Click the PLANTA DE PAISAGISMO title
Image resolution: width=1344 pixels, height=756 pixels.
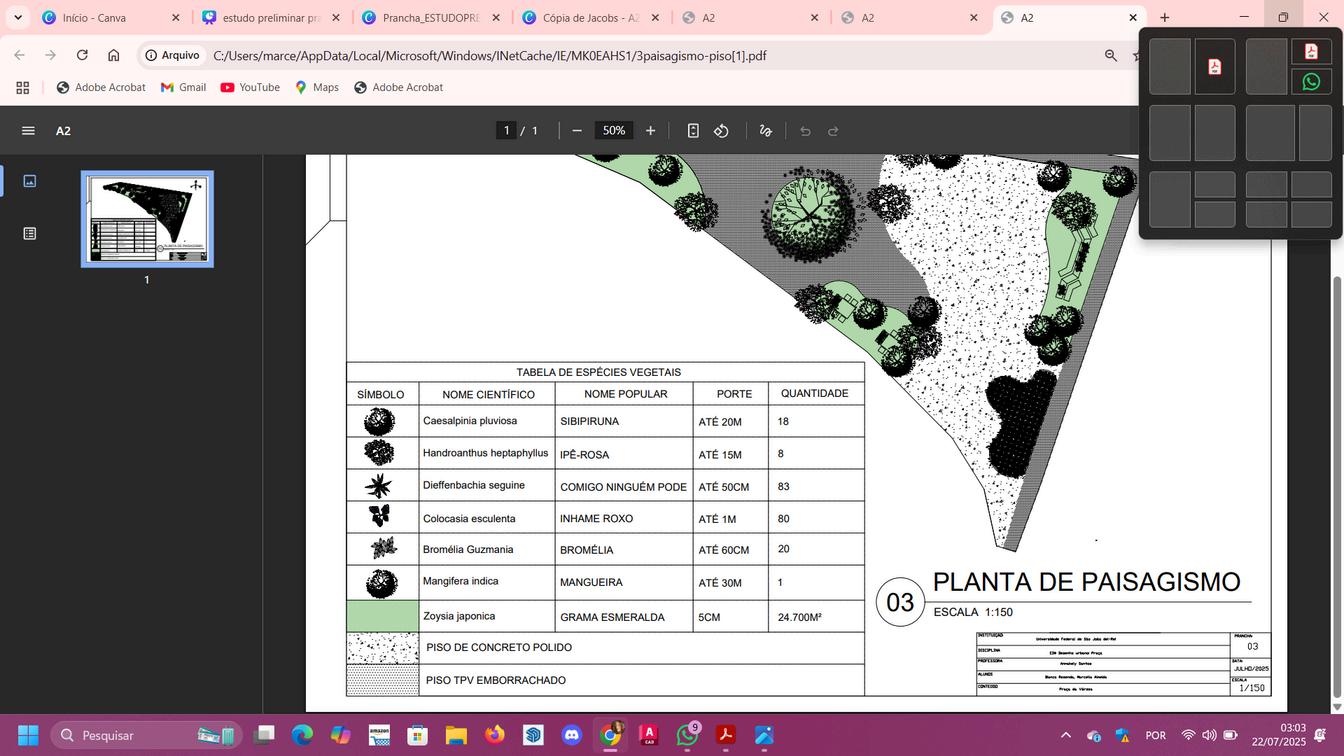pos(1086,582)
